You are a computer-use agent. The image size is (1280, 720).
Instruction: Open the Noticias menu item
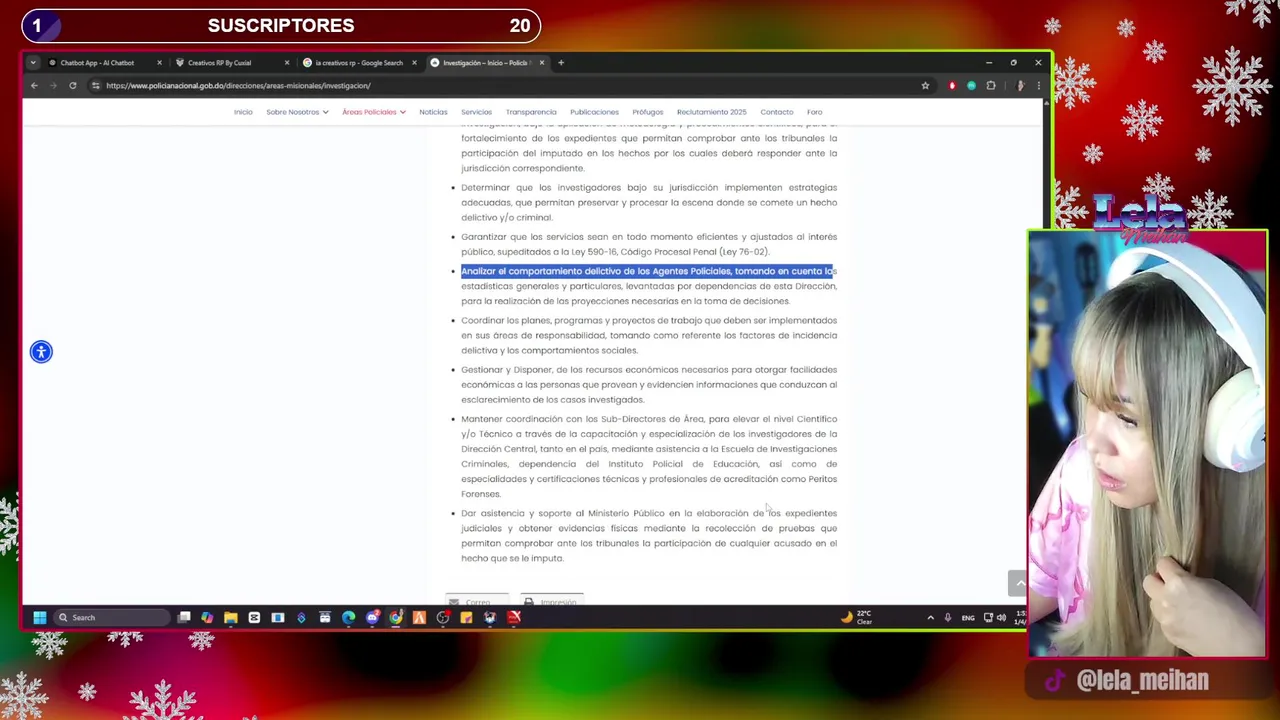click(433, 112)
